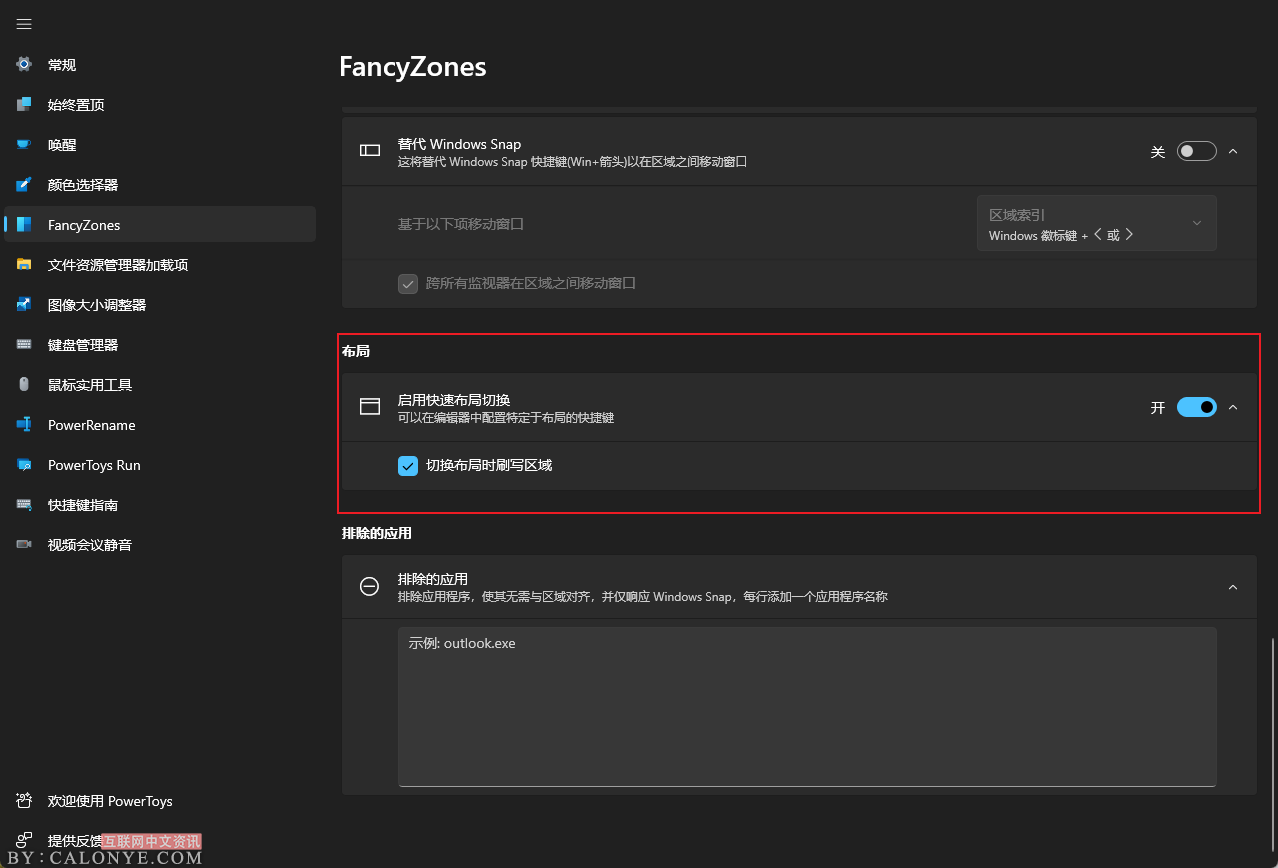Image resolution: width=1278 pixels, height=868 pixels.
Task: Click the PowerToys Run icon
Action: [x=24, y=464]
